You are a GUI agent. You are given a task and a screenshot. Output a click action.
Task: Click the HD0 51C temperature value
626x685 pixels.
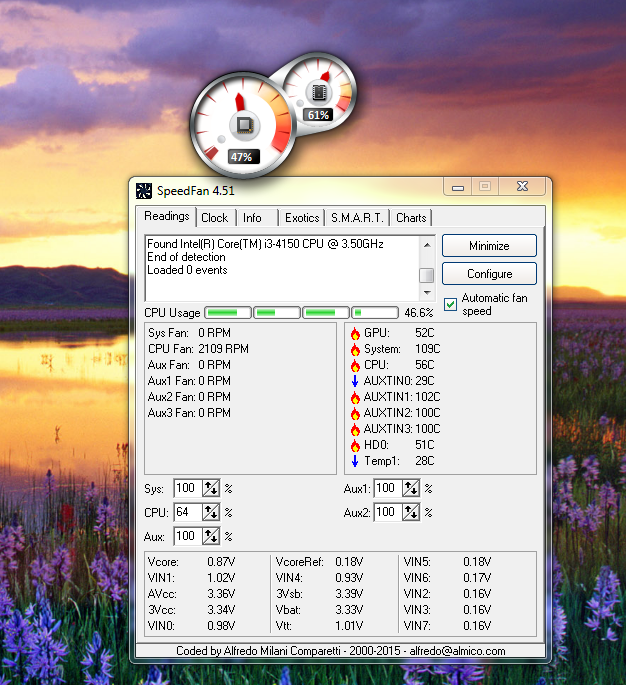tap(425, 445)
